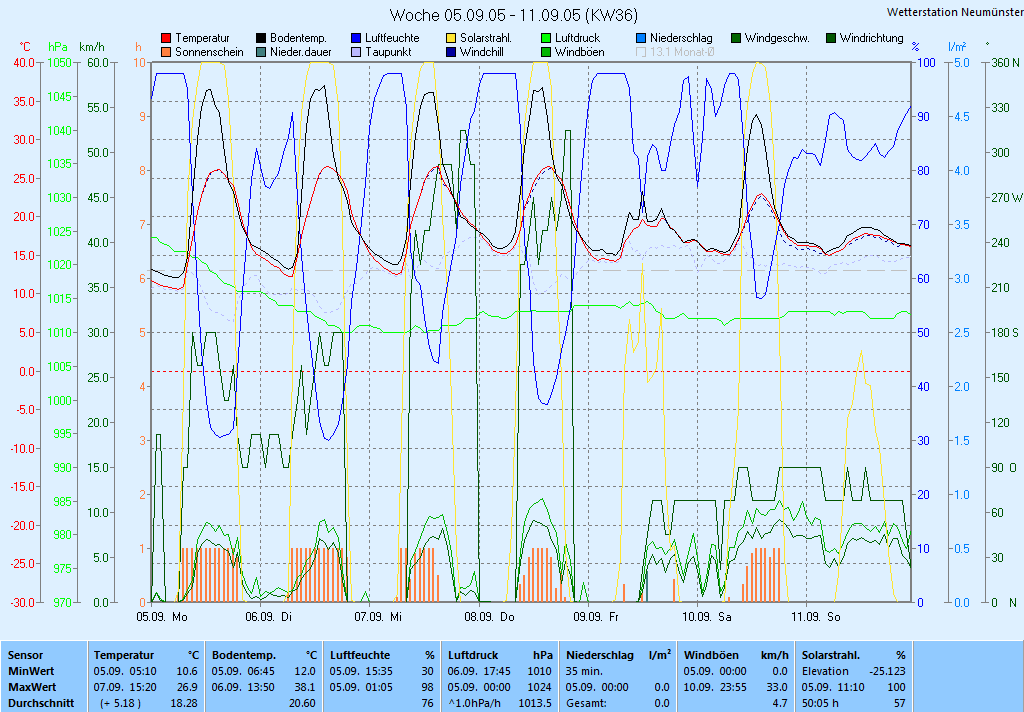Click the timestamp 06.09. 13:50

point(243,687)
